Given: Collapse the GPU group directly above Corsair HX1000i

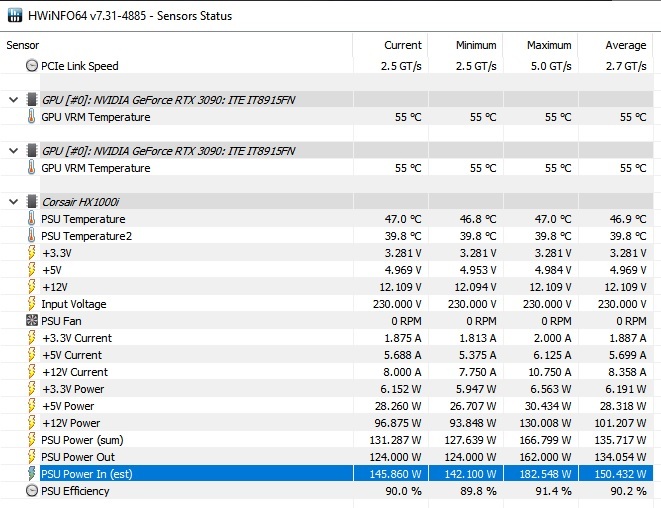Looking at the screenshot, I should (12, 151).
